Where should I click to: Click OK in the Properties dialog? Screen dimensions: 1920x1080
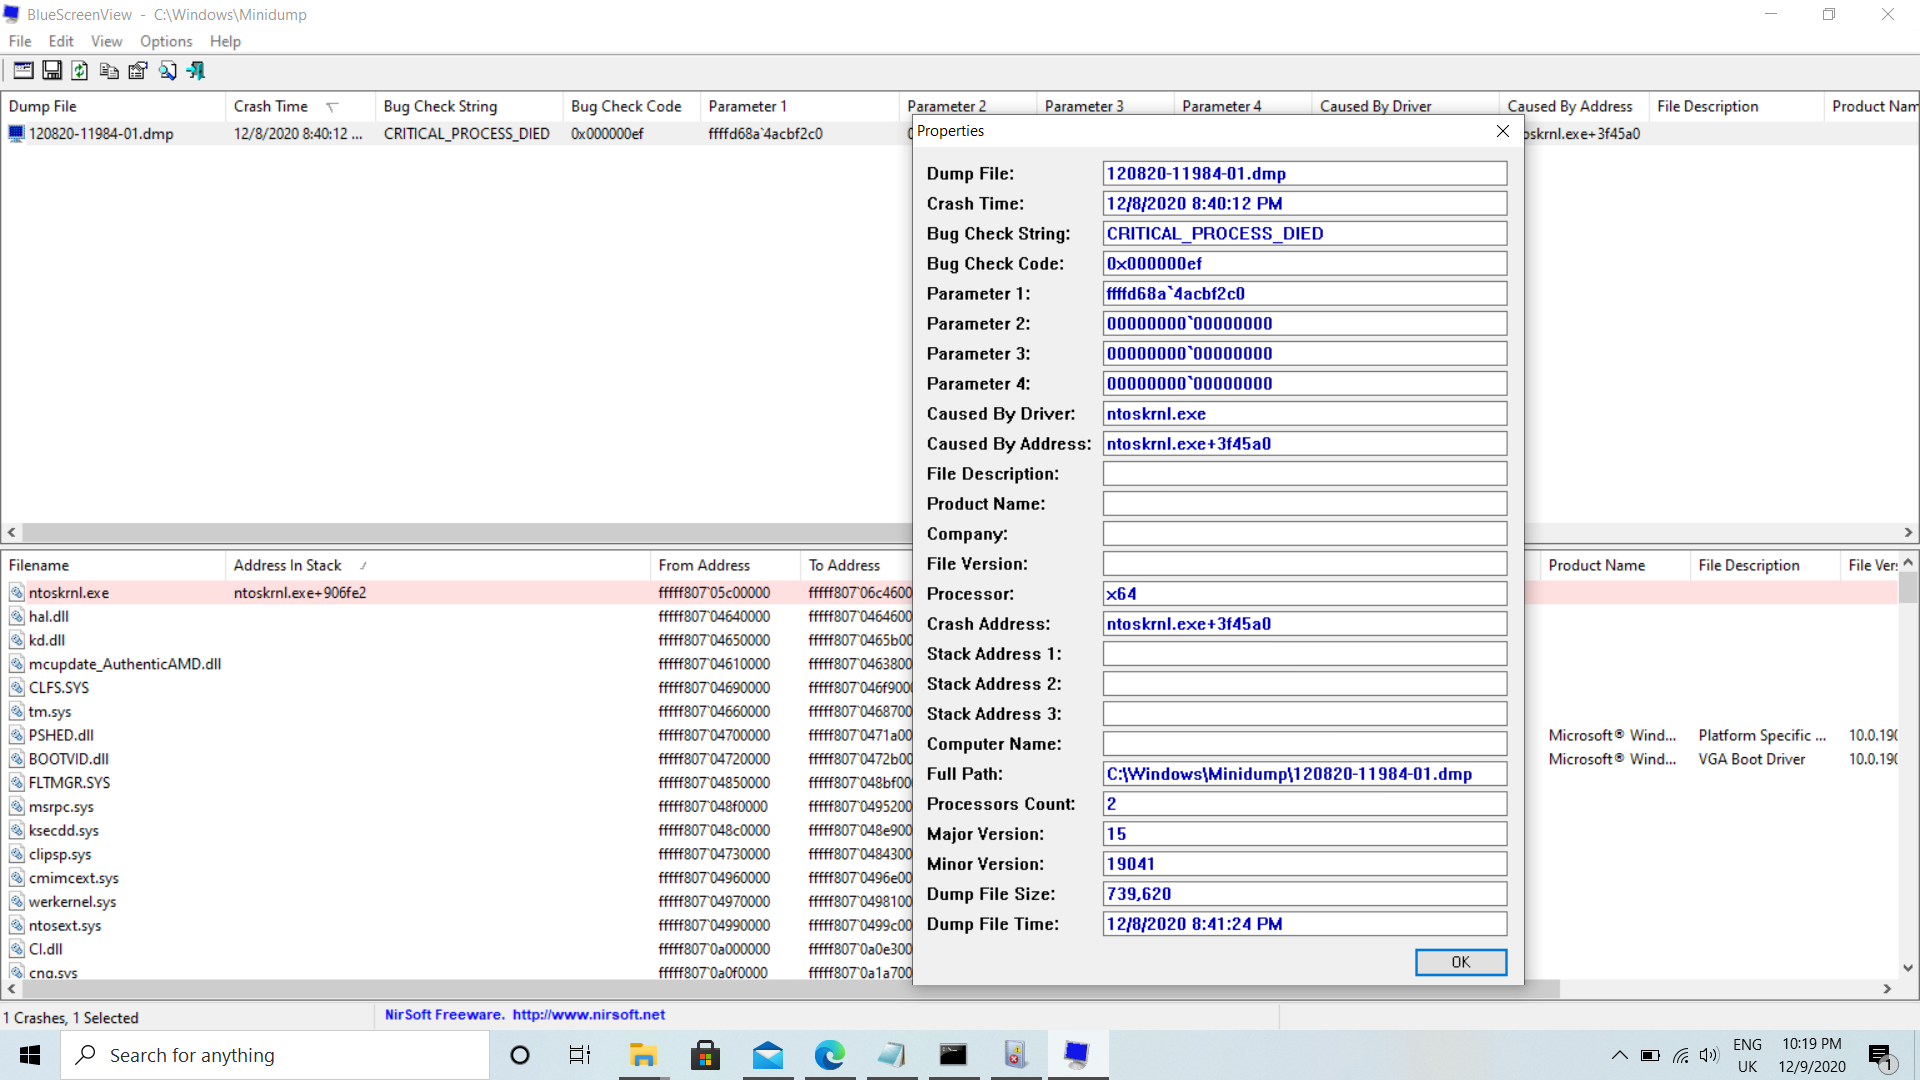tap(1460, 962)
